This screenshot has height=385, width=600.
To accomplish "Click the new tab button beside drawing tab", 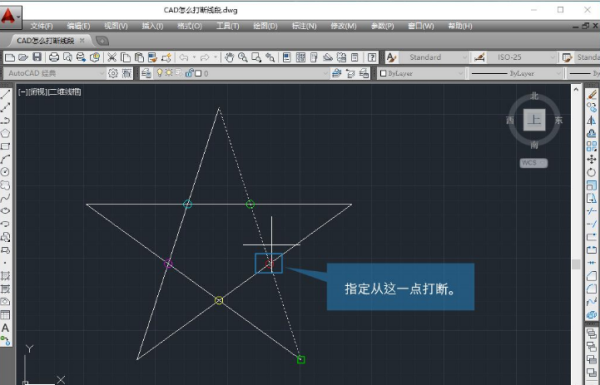I will [x=102, y=41].
